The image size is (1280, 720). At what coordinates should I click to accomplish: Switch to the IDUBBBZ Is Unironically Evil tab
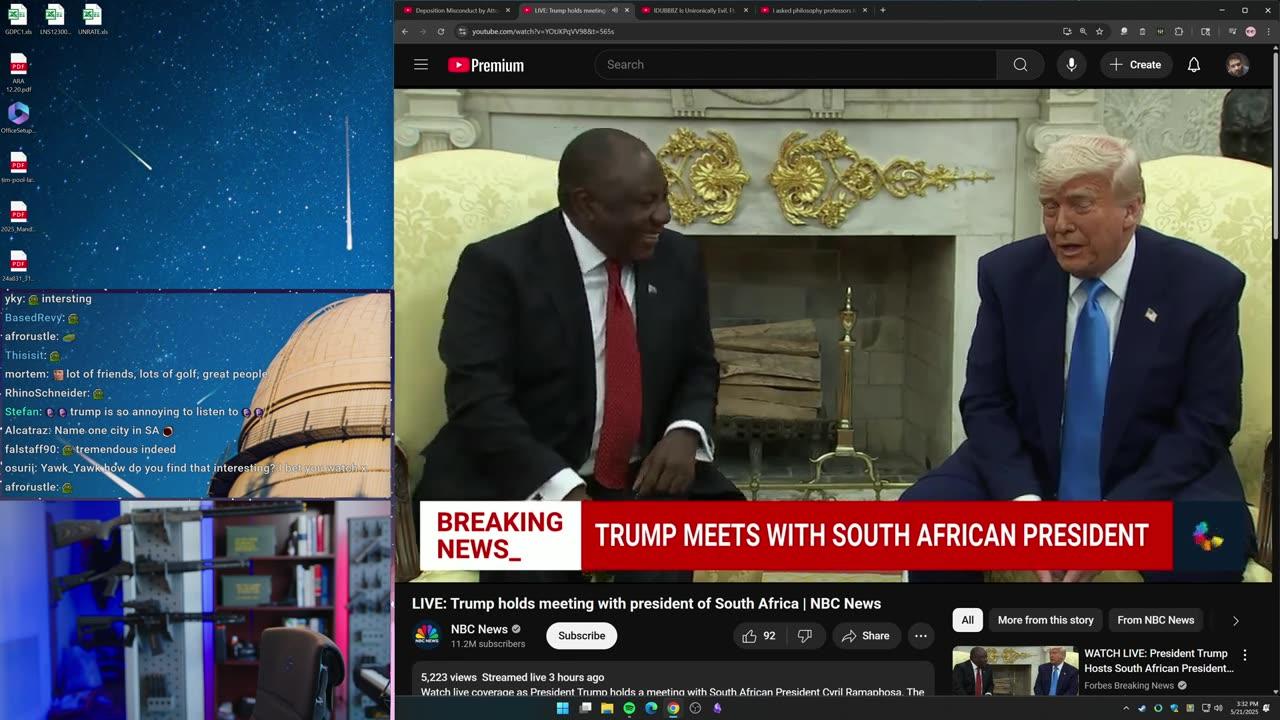tap(693, 10)
